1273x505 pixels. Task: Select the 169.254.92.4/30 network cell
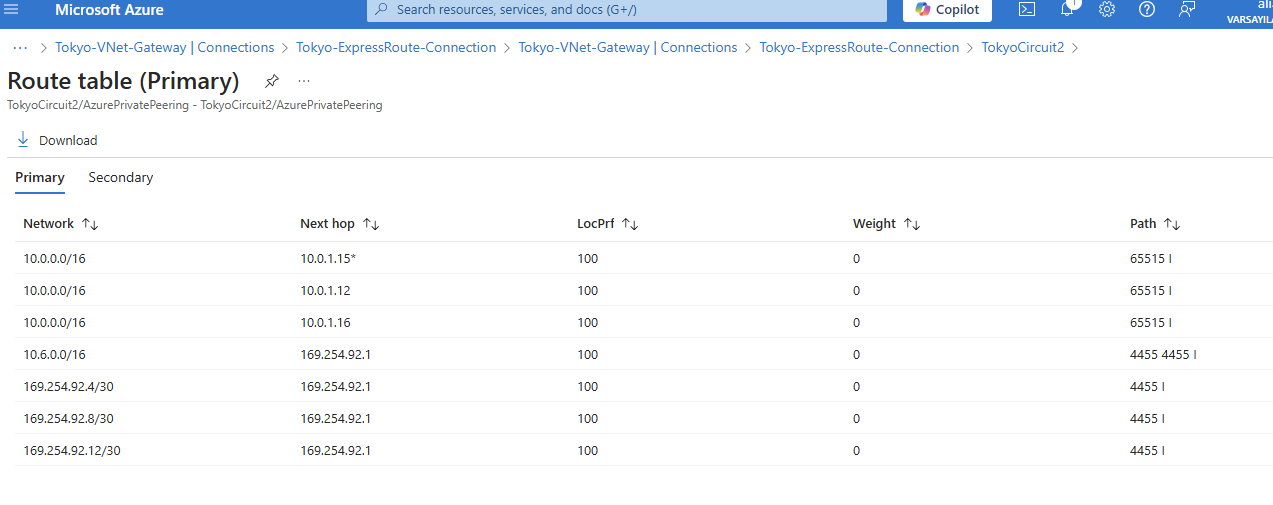pyautogui.click(x=68, y=387)
